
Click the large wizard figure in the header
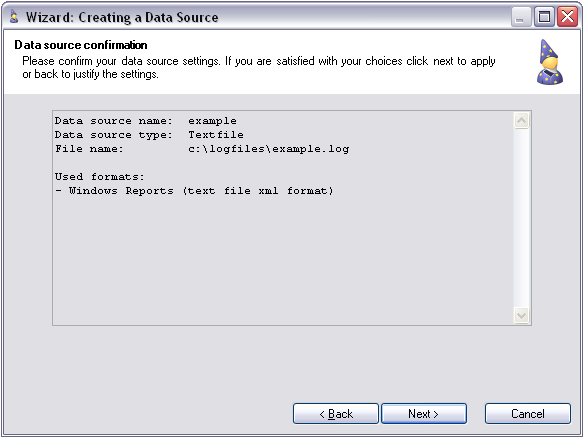[550, 62]
